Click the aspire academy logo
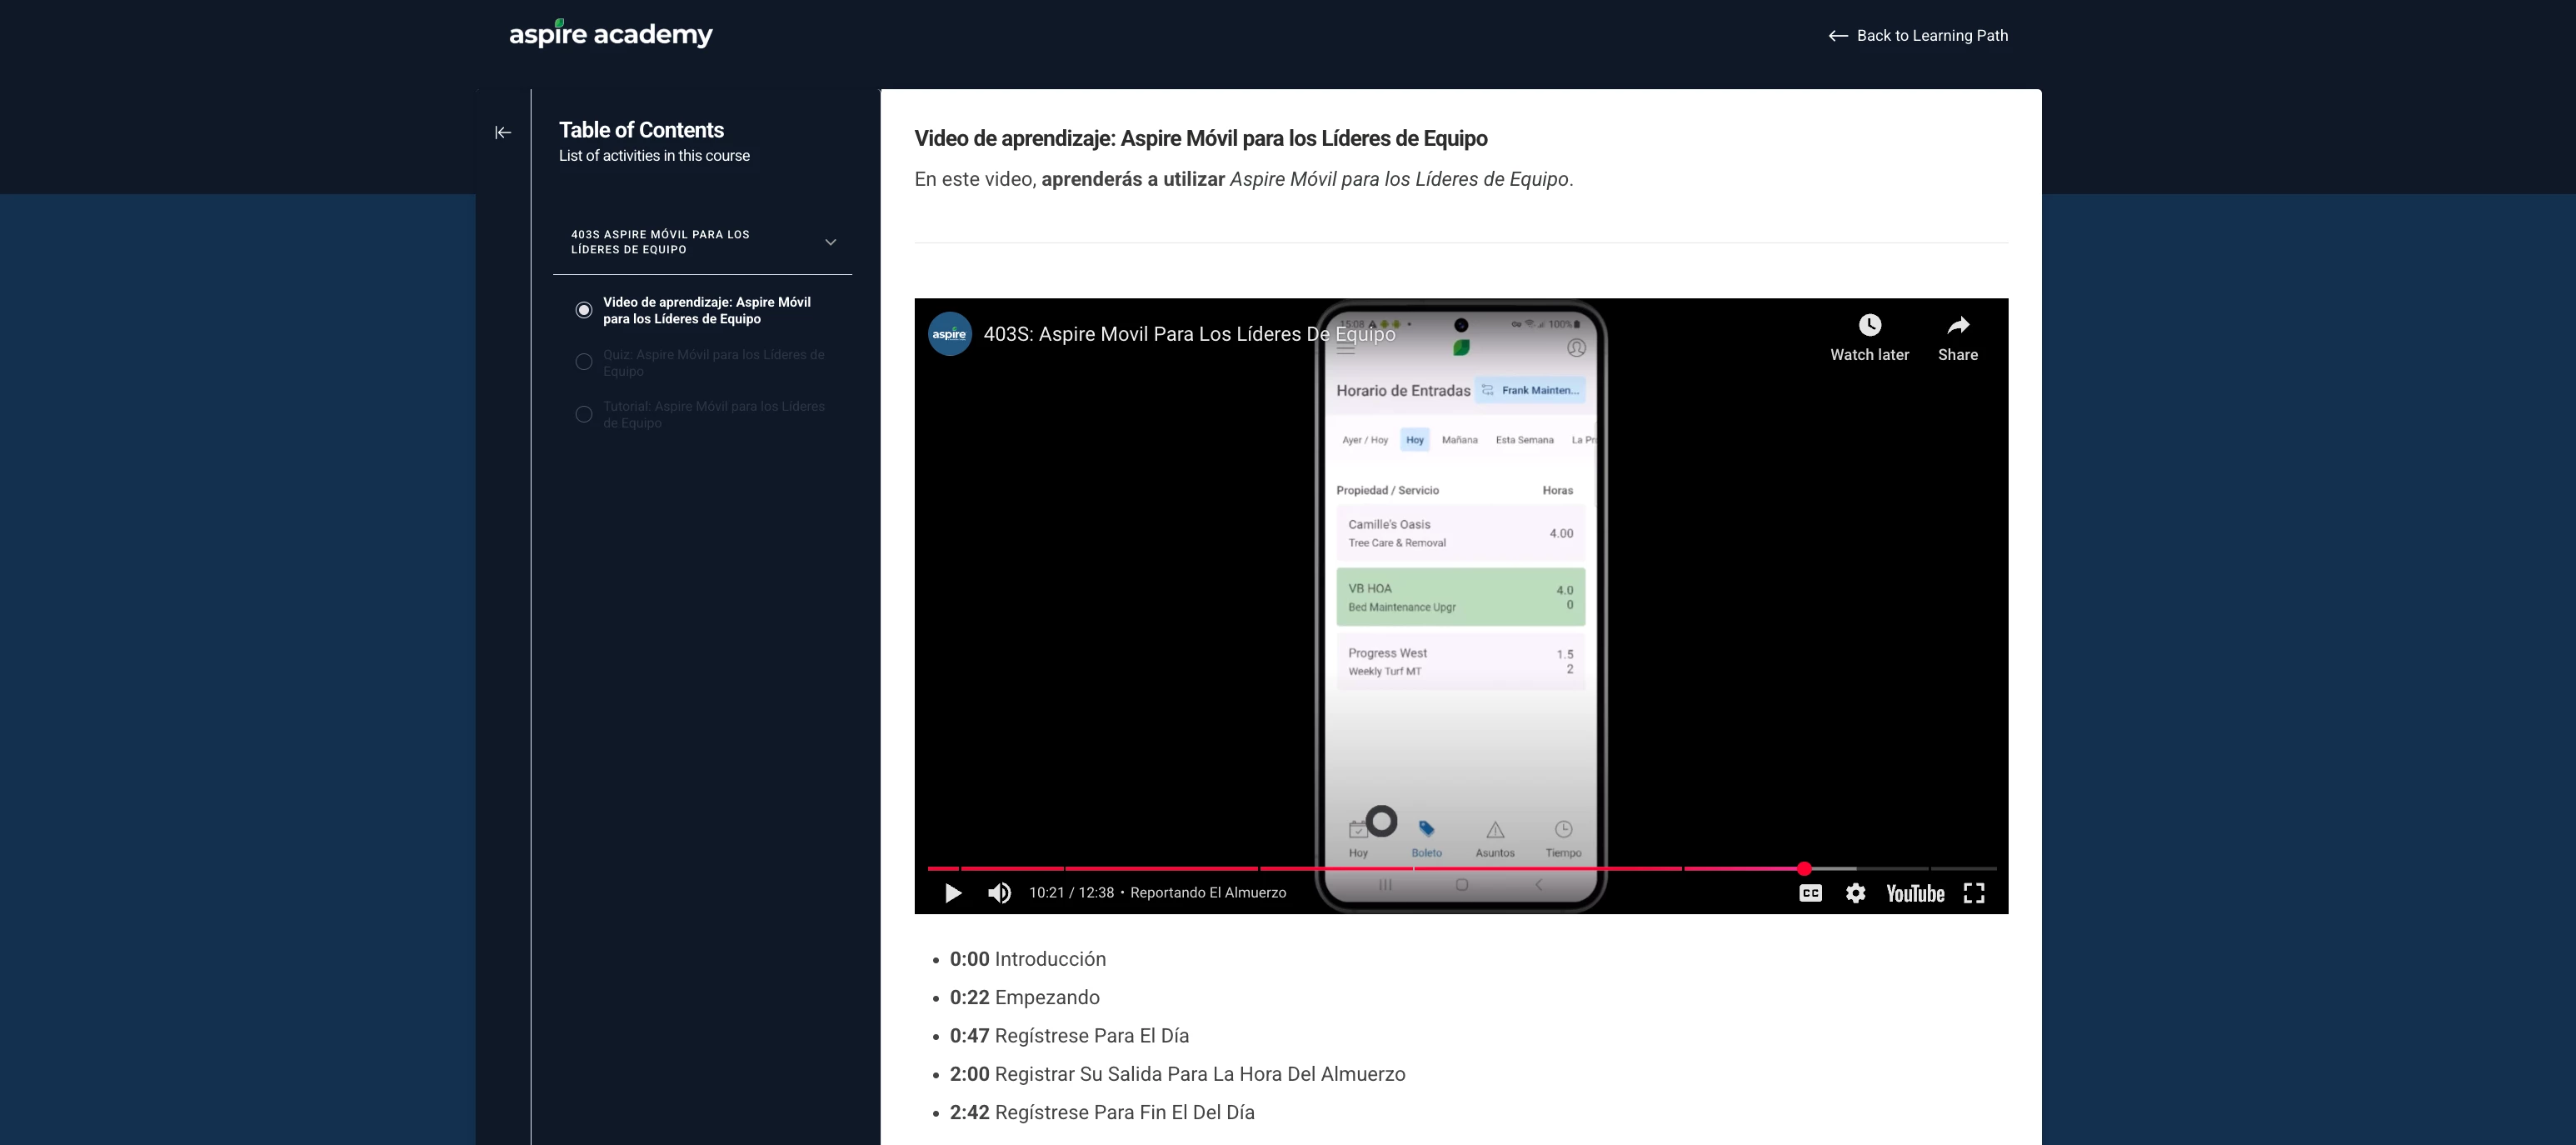Image resolution: width=2576 pixels, height=1145 pixels. (x=610, y=34)
